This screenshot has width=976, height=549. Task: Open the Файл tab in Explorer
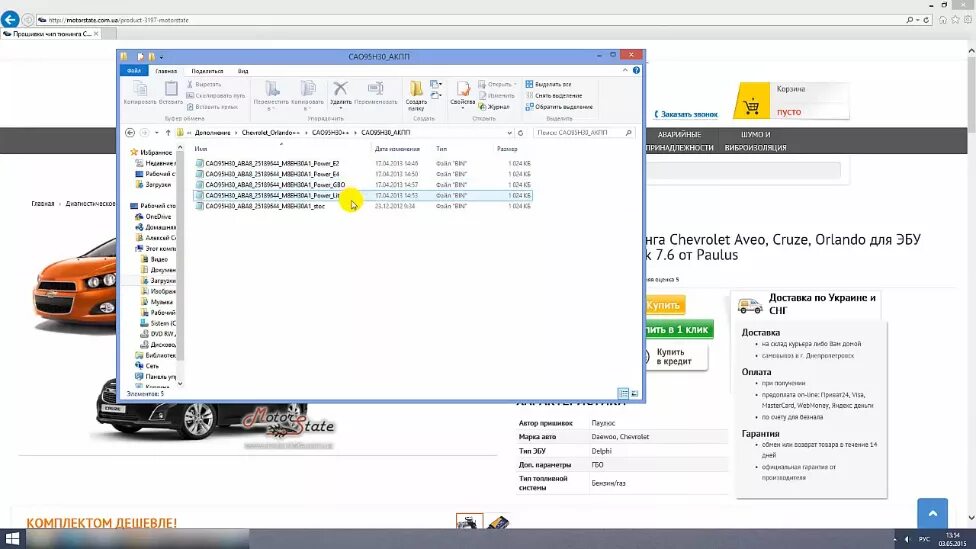coord(134,71)
